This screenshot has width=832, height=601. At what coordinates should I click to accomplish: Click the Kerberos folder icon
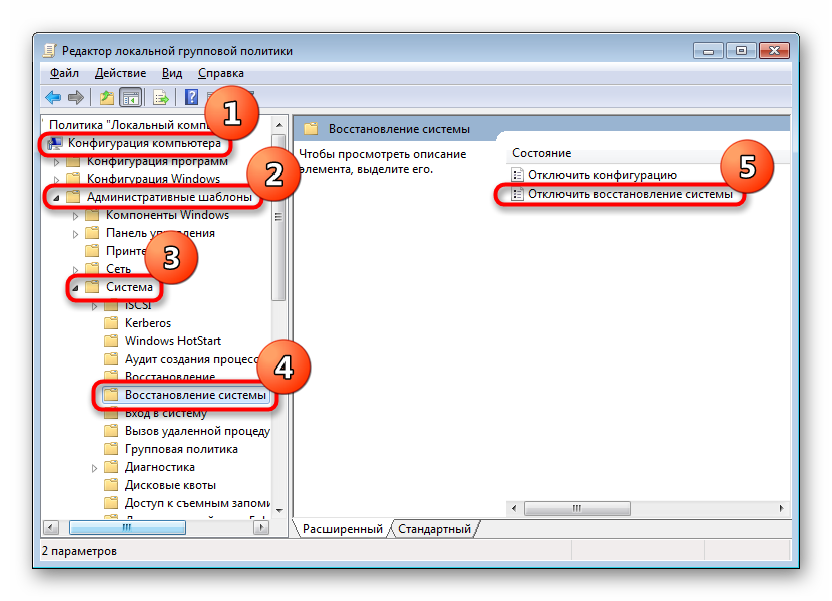pos(111,323)
